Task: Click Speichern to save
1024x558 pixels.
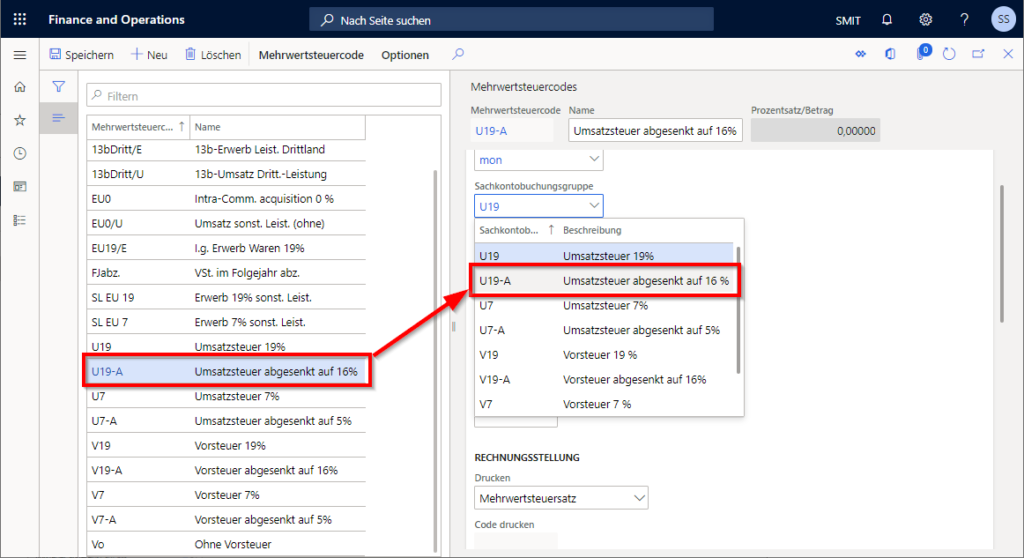Action: 82,55
